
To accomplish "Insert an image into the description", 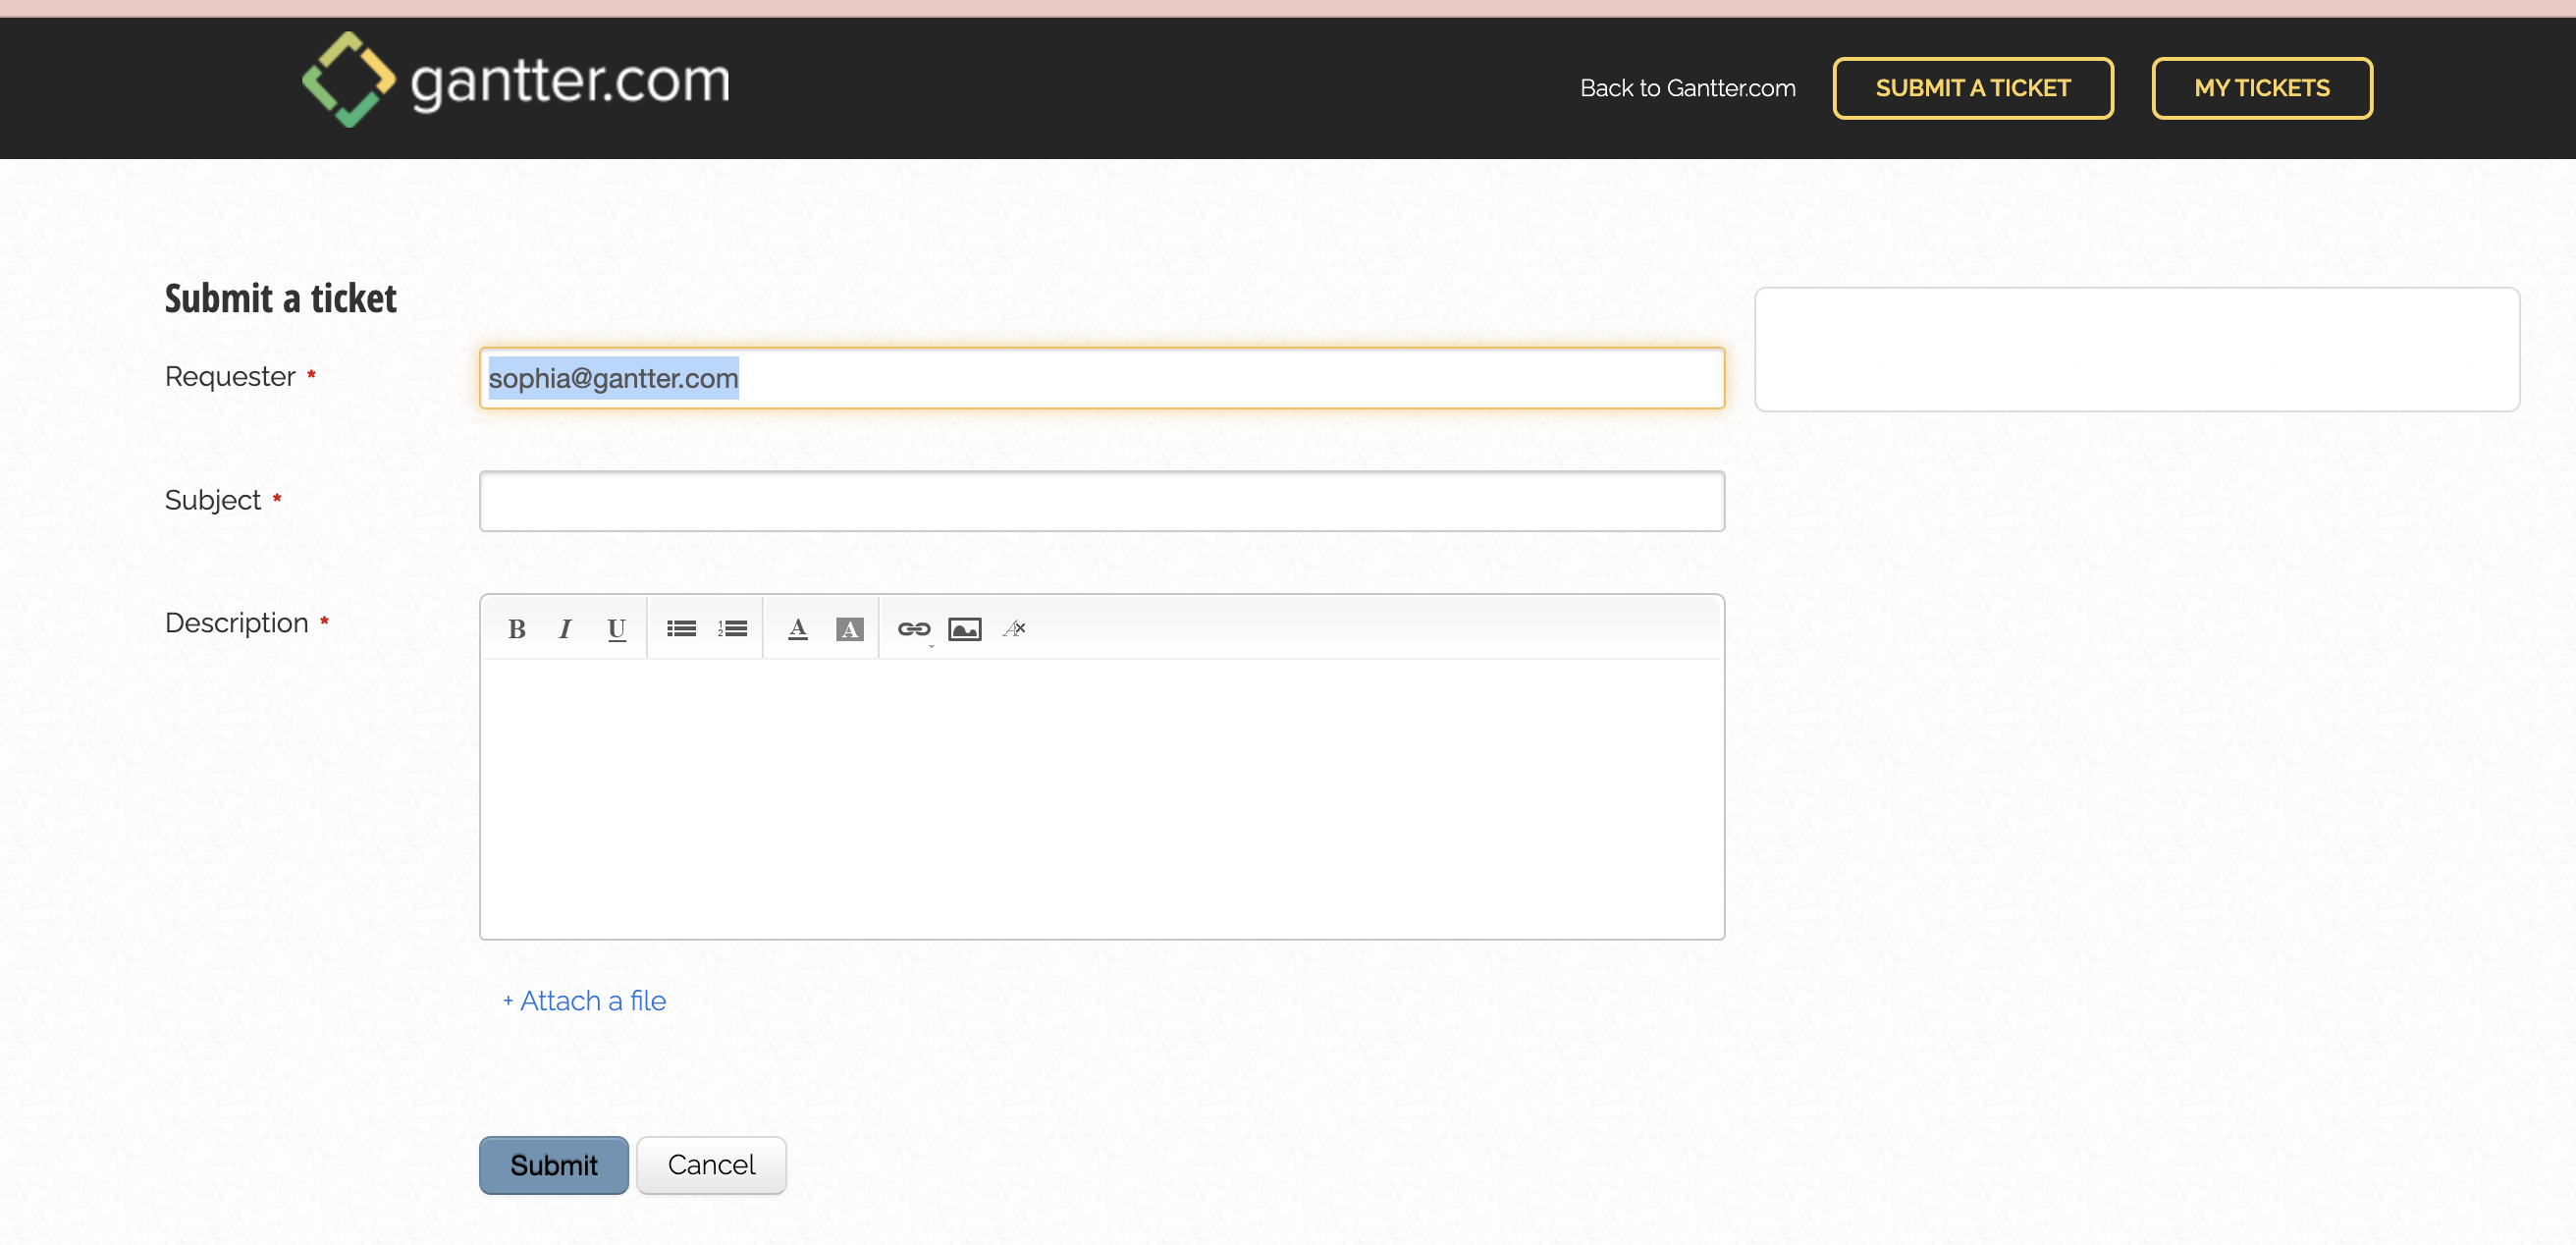I will (x=964, y=629).
